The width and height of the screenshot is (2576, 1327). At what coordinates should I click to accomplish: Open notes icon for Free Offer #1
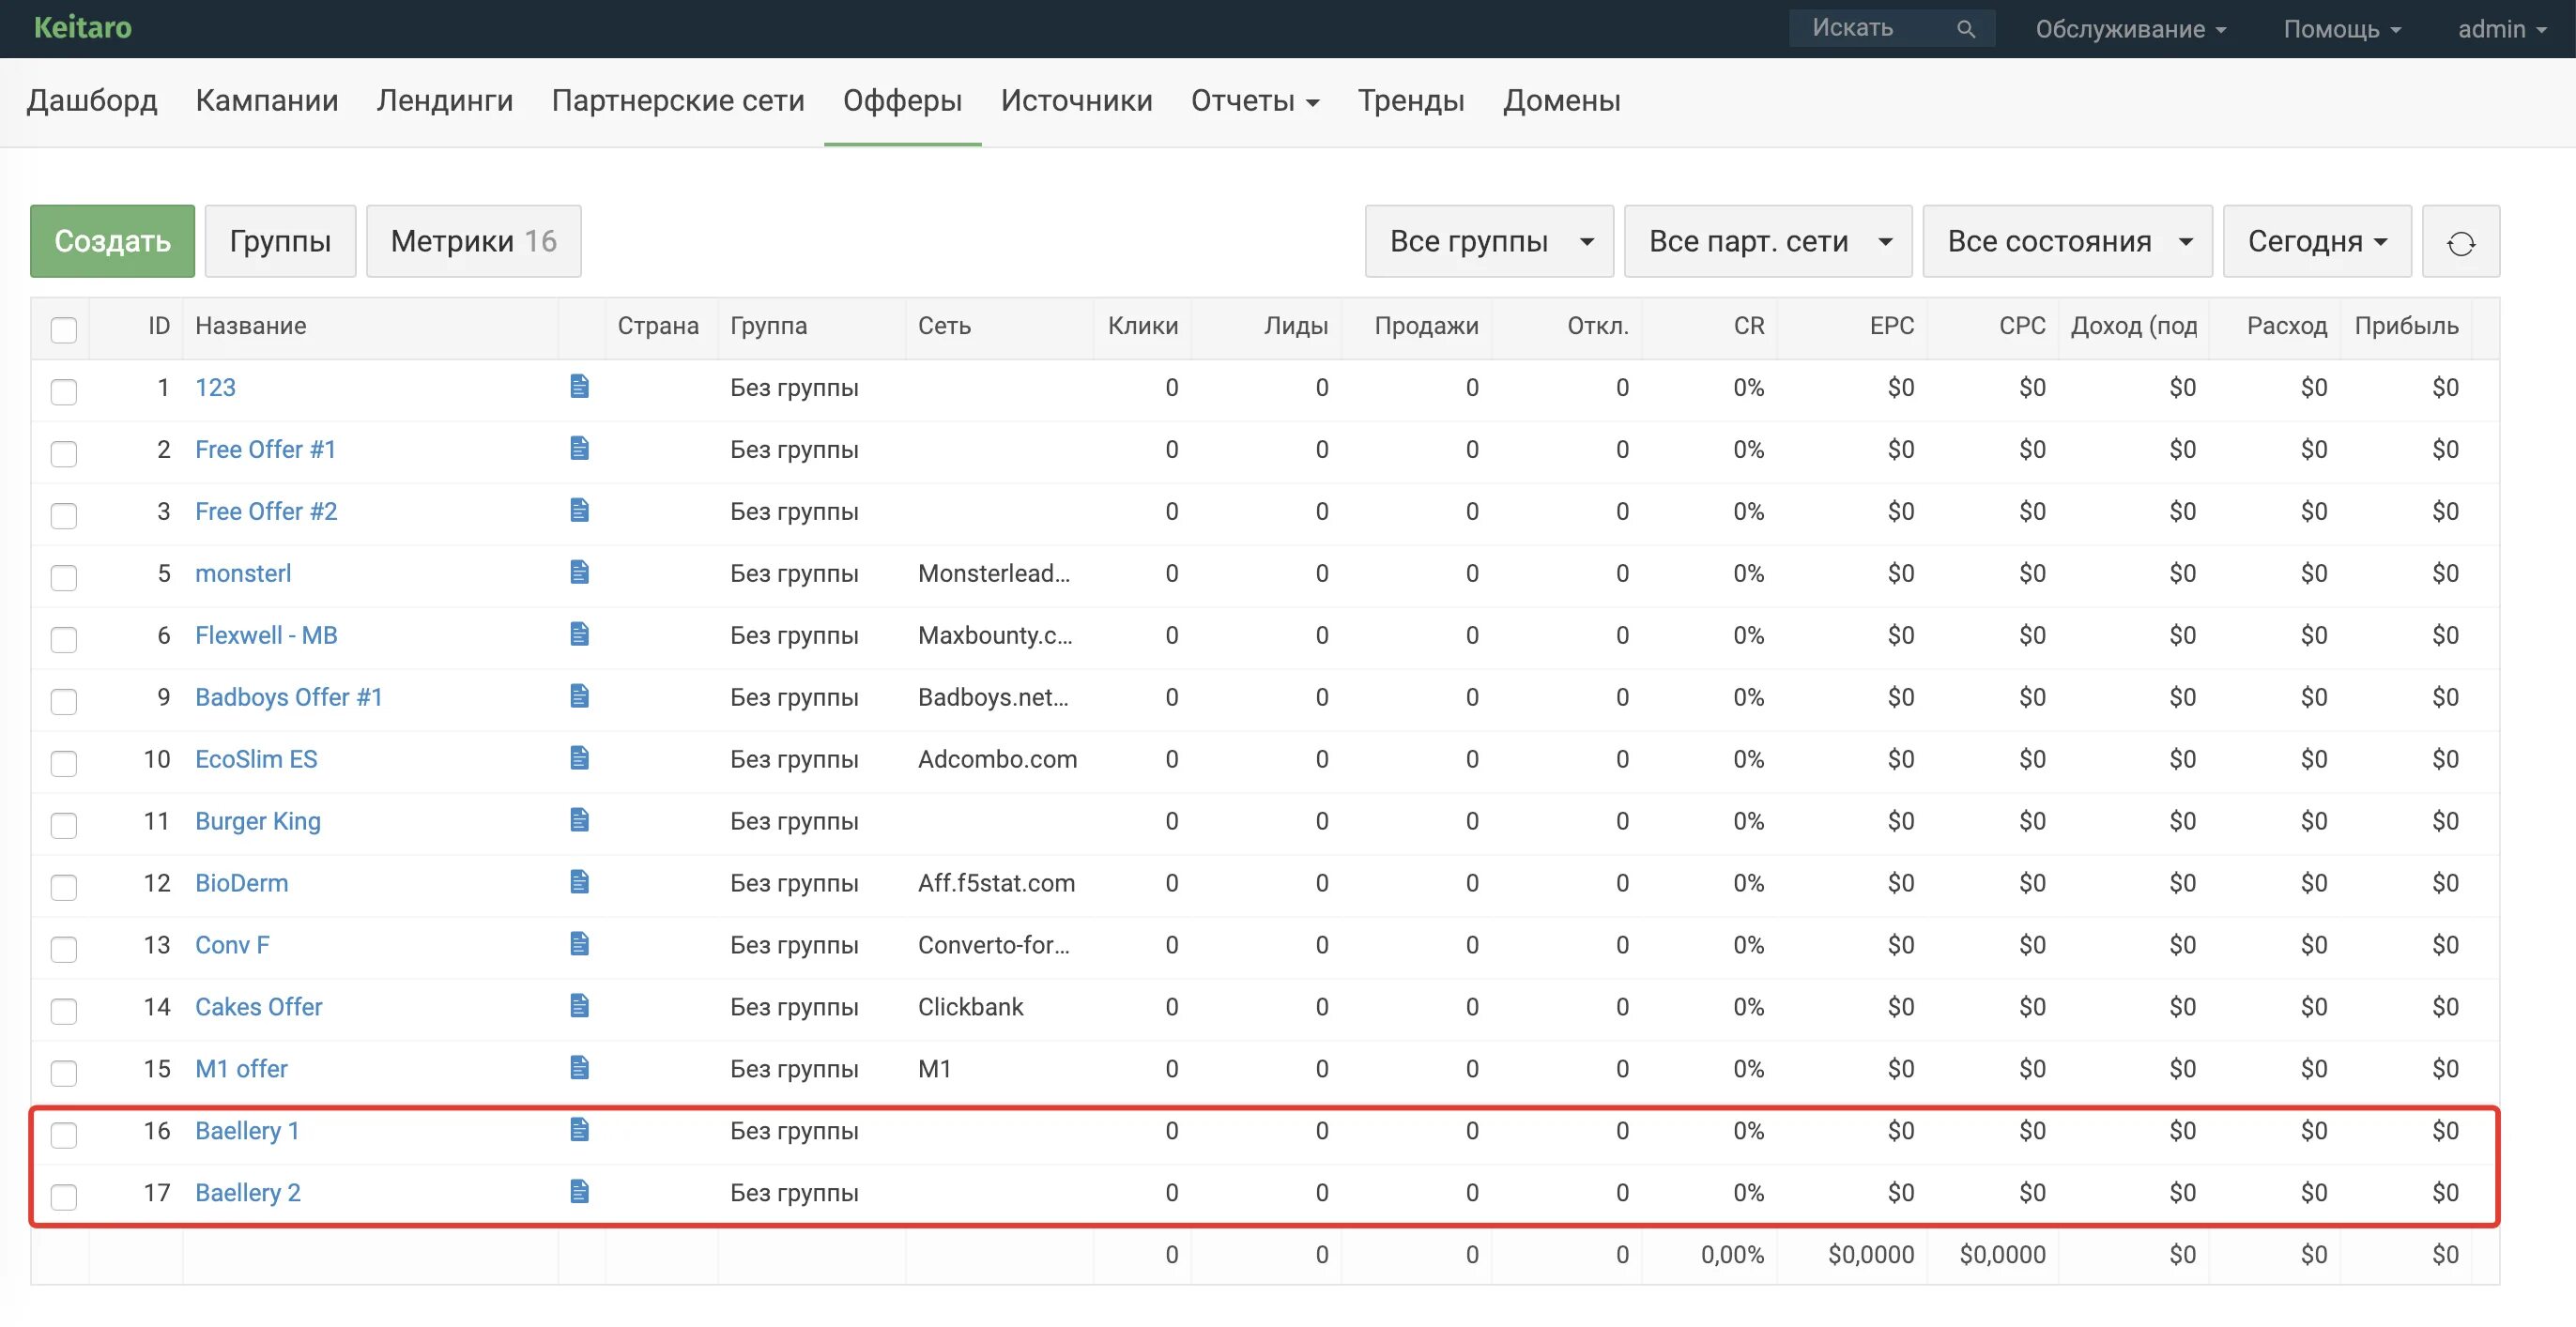[x=579, y=449]
